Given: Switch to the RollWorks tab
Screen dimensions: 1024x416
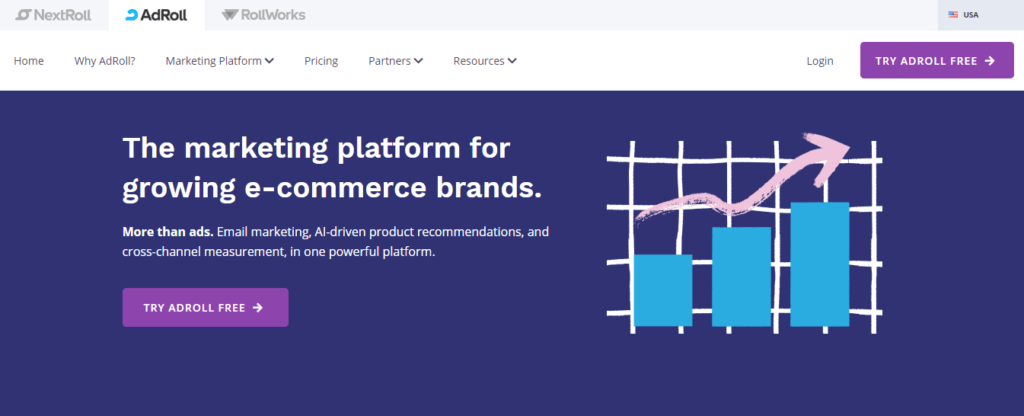Looking at the screenshot, I should point(263,14).
